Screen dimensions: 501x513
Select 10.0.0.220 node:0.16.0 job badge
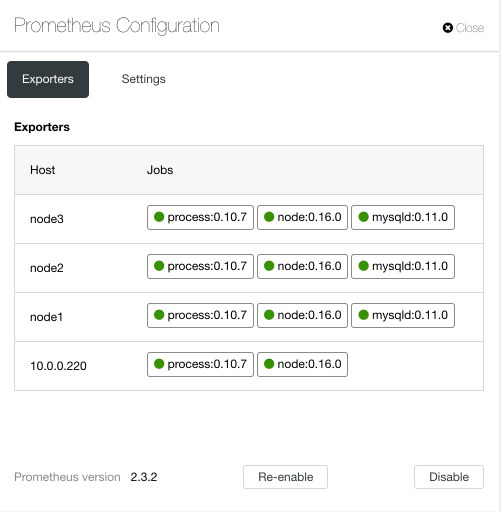(x=302, y=364)
